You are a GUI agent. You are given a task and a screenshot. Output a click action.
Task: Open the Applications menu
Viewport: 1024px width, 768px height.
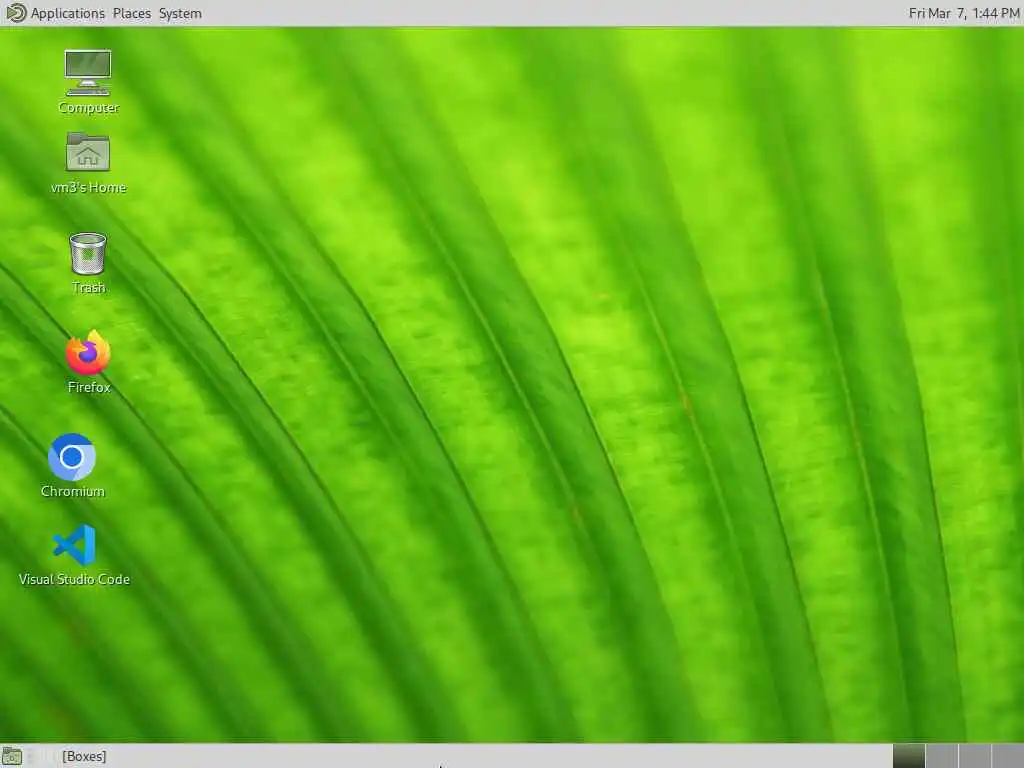[x=67, y=13]
